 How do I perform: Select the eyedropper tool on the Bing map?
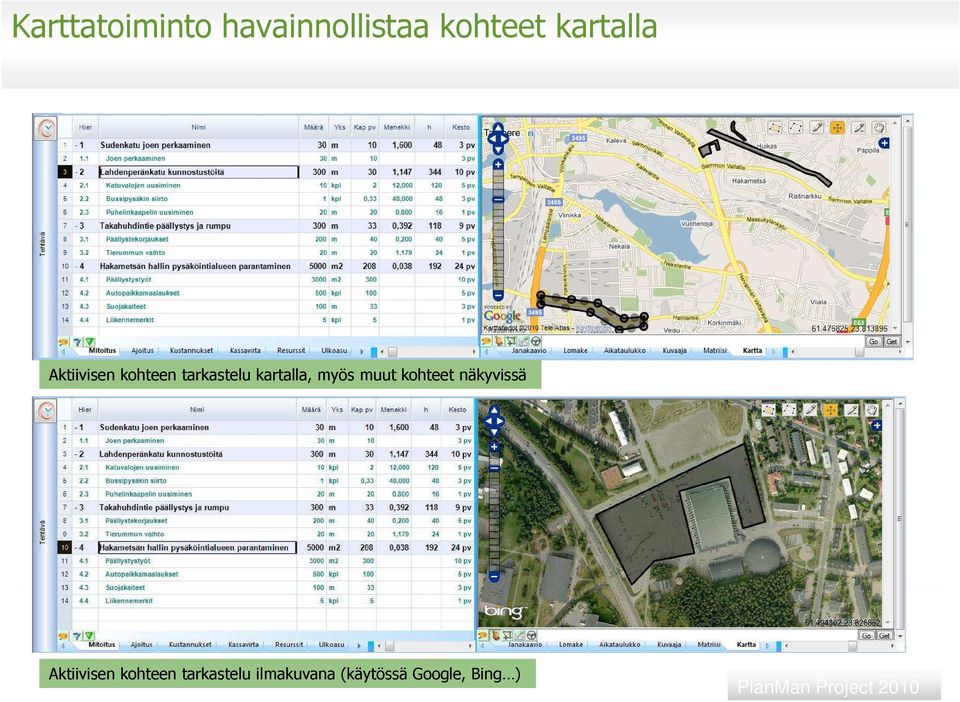(x=851, y=409)
